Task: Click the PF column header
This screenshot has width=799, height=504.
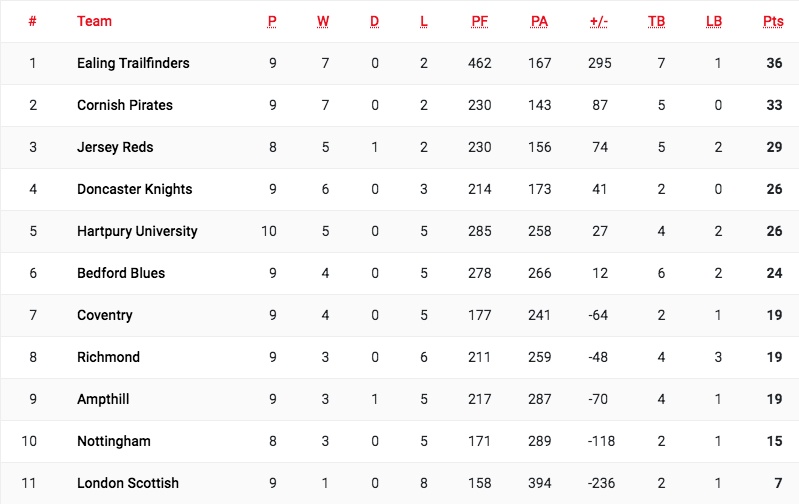Action: tap(479, 21)
